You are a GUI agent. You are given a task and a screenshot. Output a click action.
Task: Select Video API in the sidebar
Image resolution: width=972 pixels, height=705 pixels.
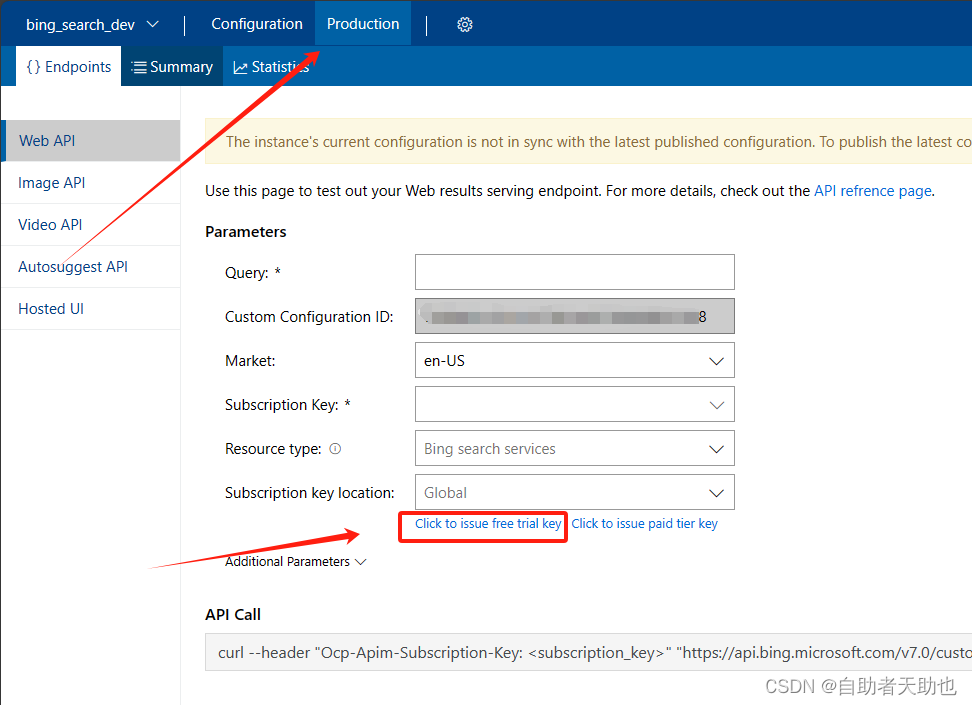click(91, 224)
